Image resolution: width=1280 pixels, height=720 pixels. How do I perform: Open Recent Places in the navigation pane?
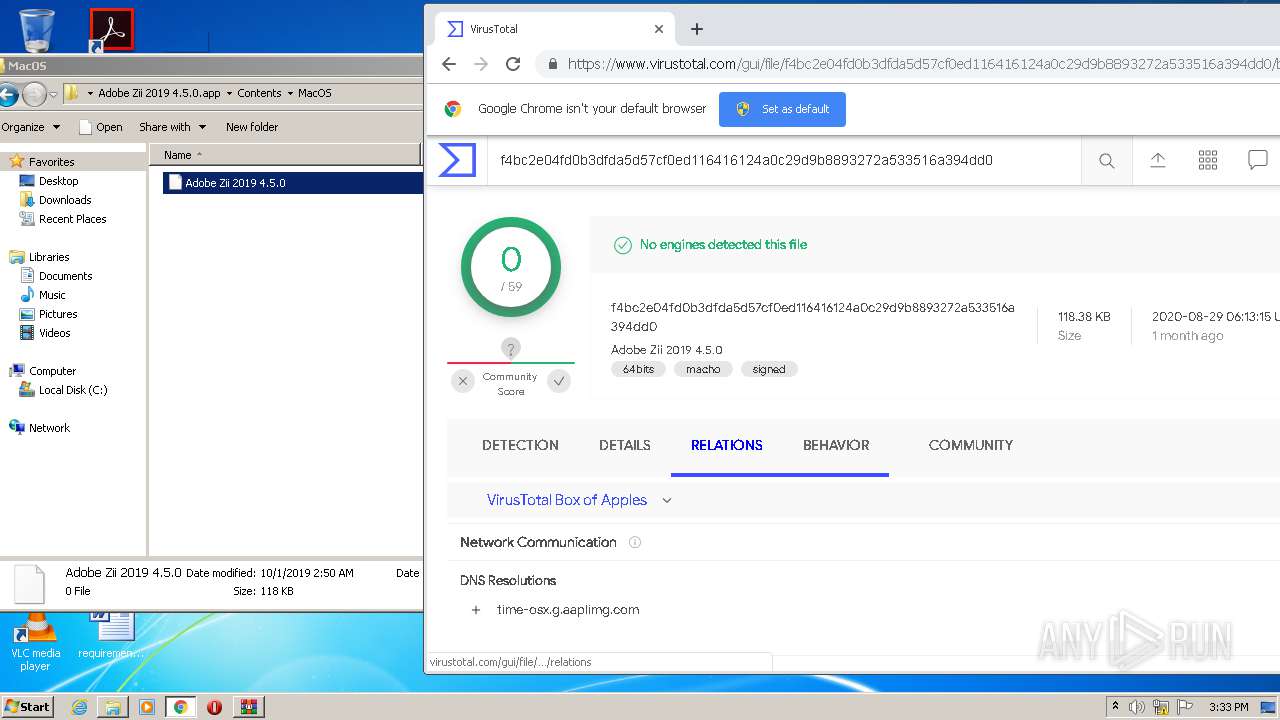click(72, 219)
